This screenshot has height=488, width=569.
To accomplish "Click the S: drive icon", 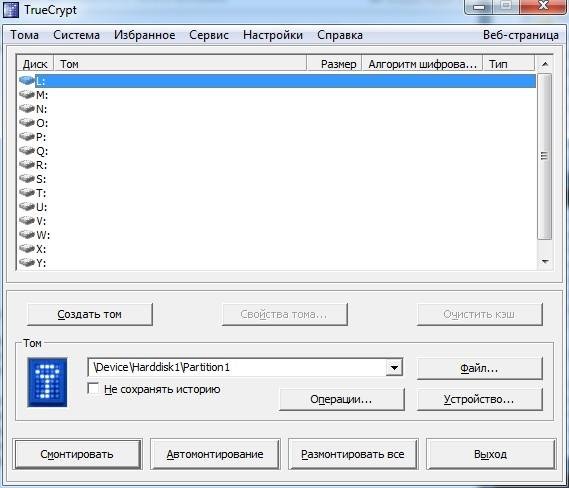I will (27, 179).
